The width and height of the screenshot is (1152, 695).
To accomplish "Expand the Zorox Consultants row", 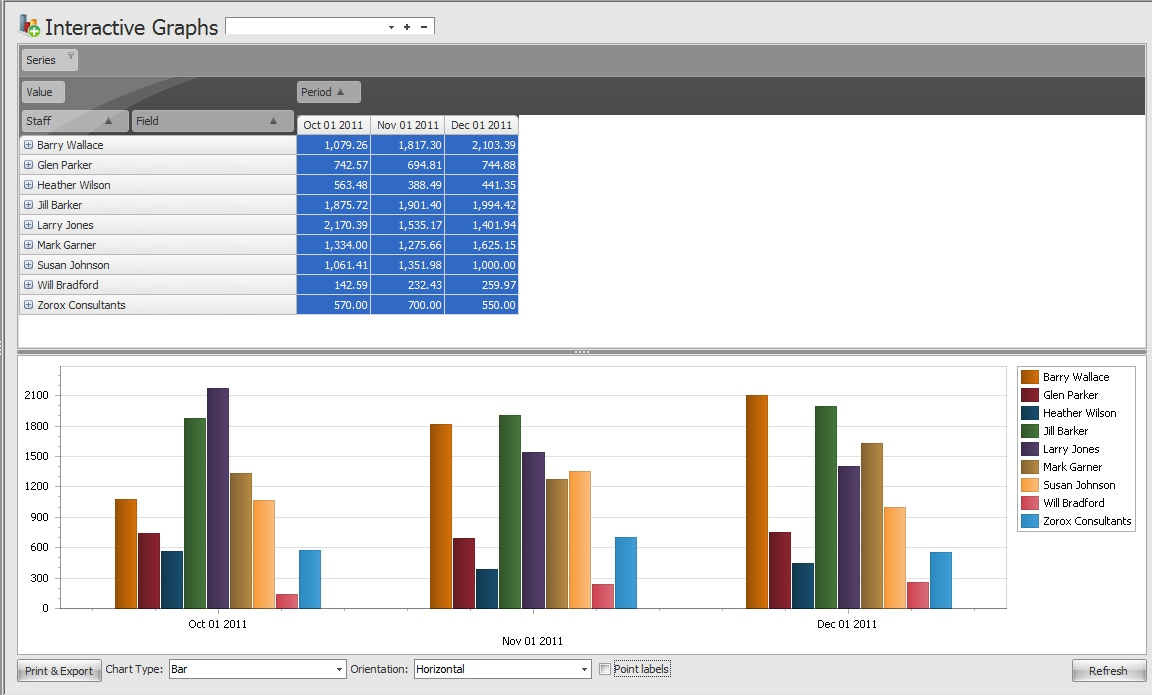I will pos(28,304).
